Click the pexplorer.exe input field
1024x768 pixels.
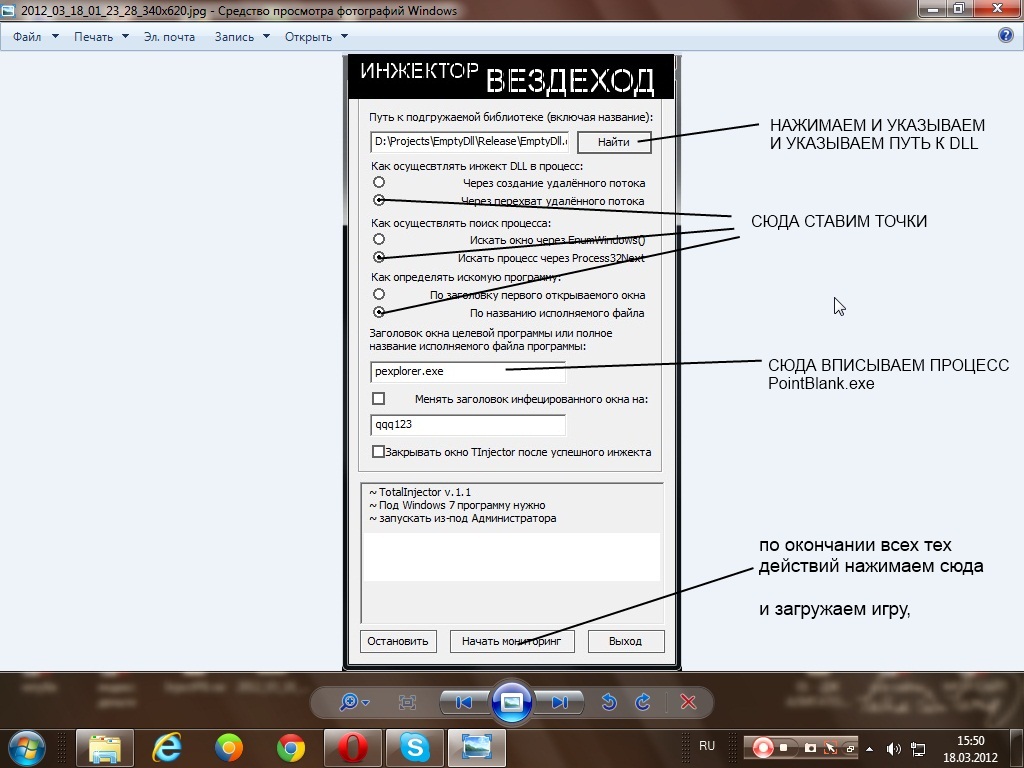468,372
